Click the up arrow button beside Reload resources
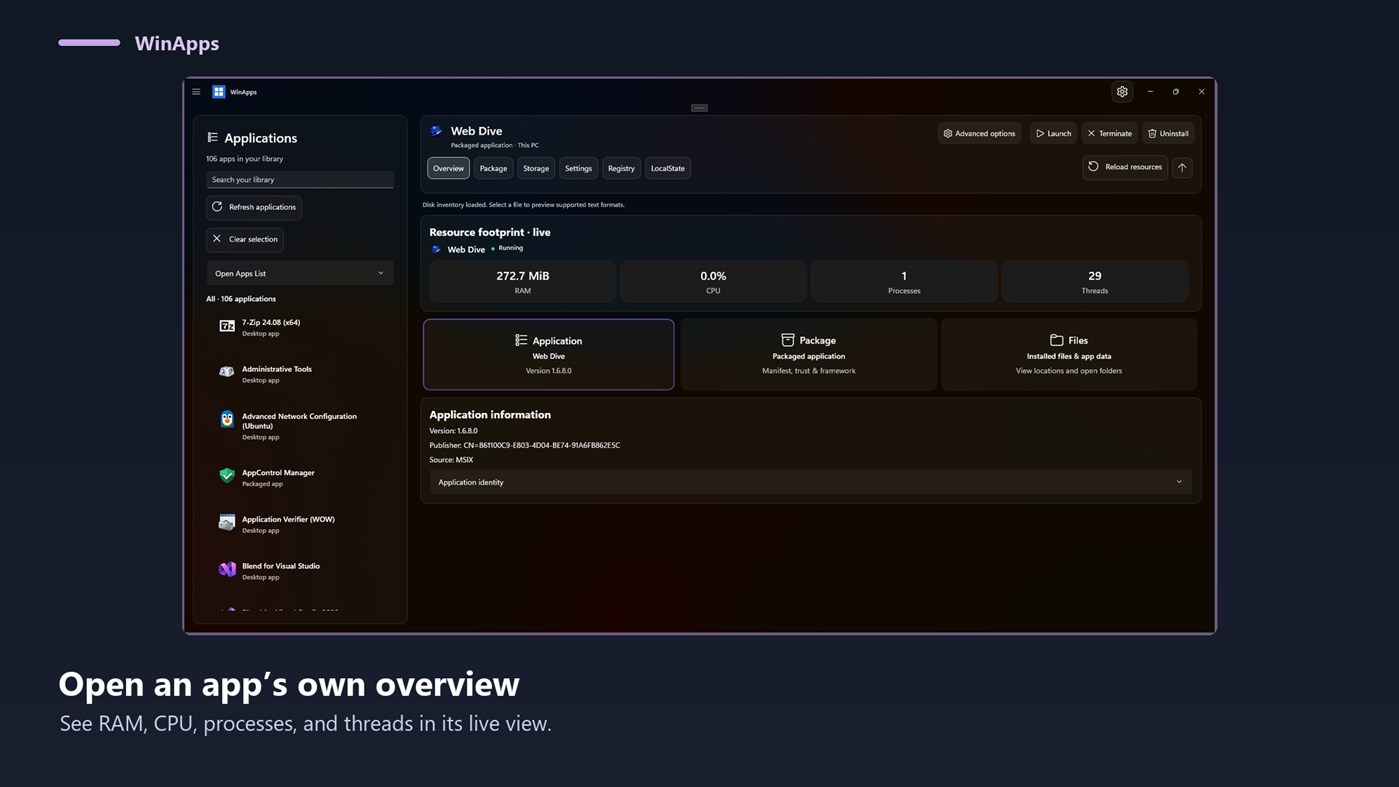This screenshot has width=1399, height=787. [x=1182, y=168]
